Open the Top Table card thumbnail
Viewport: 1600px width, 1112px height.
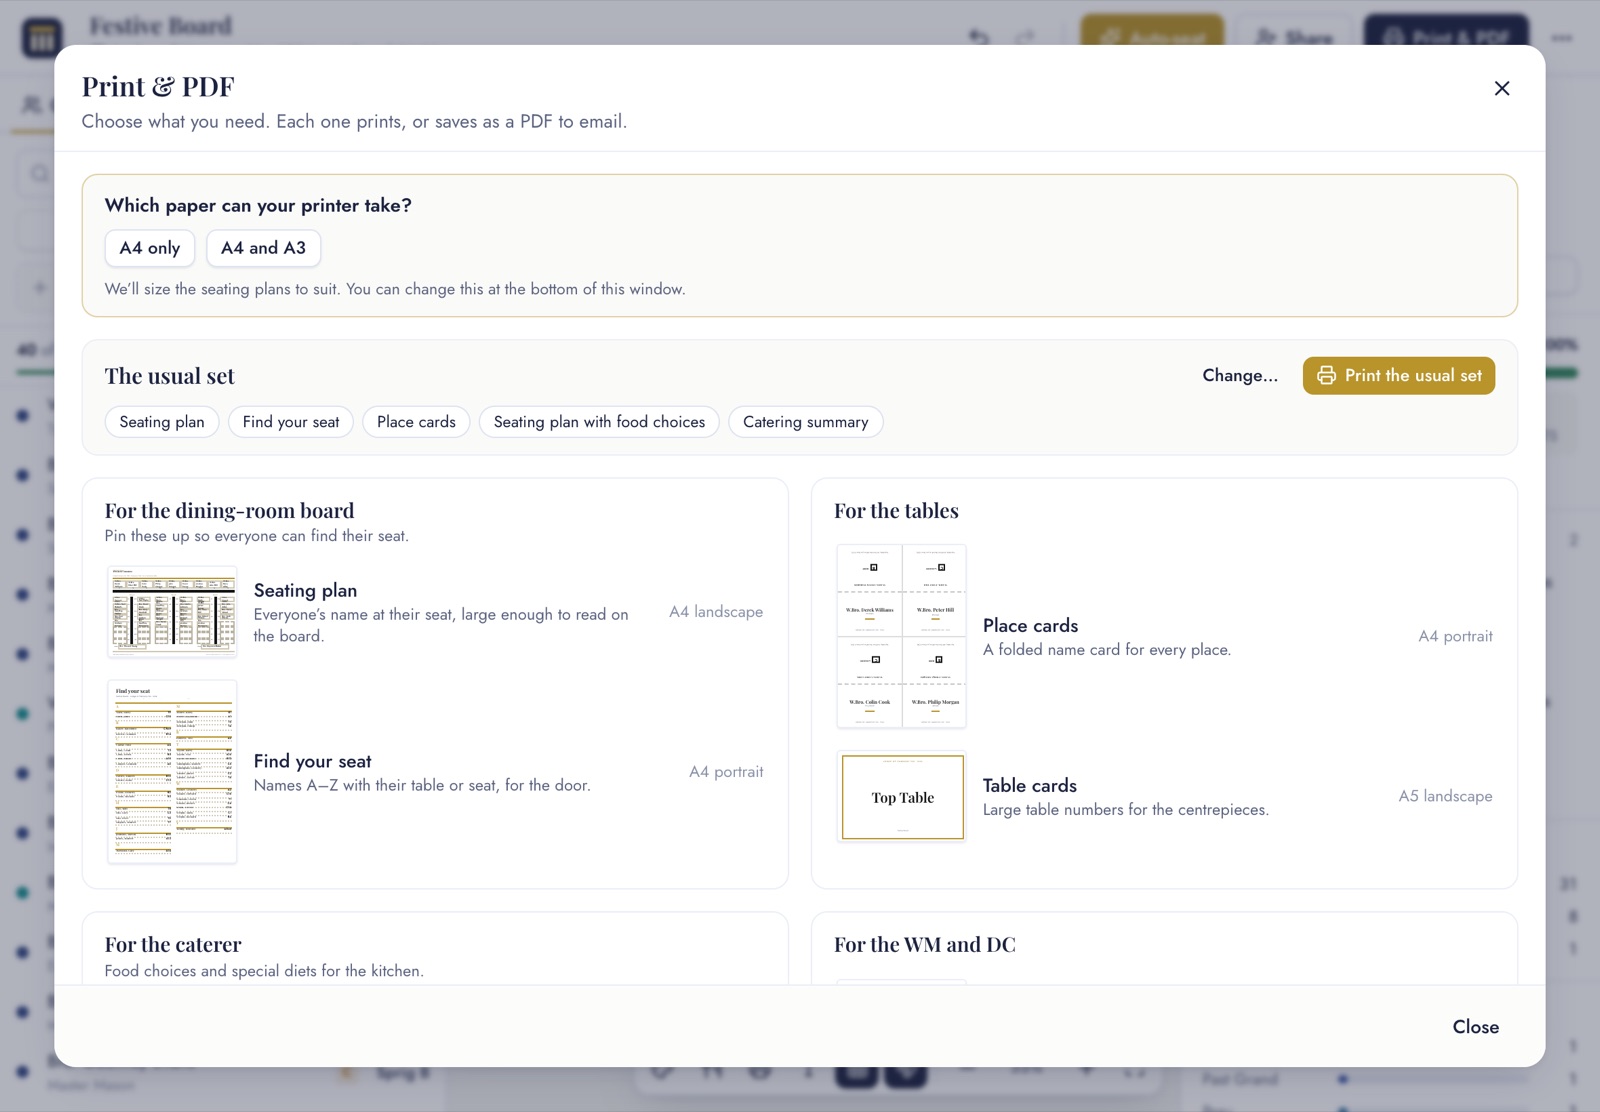[902, 797]
